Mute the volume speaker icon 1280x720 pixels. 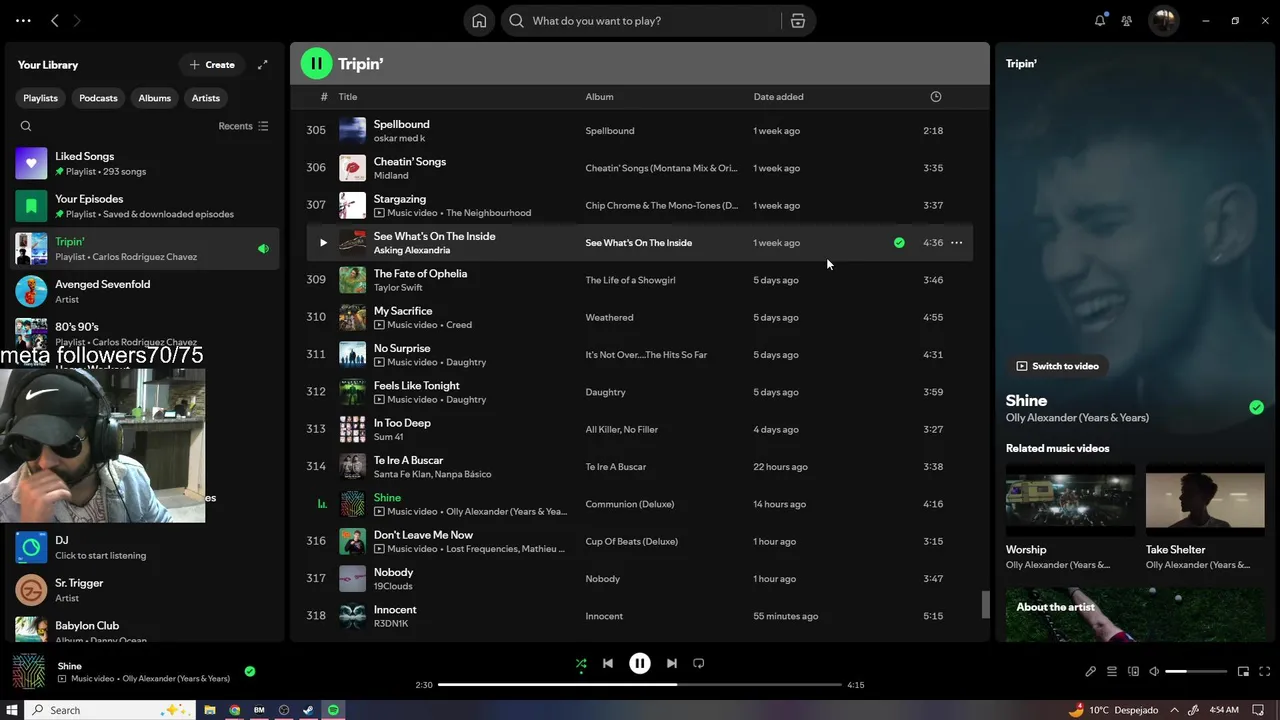click(x=1154, y=672)
